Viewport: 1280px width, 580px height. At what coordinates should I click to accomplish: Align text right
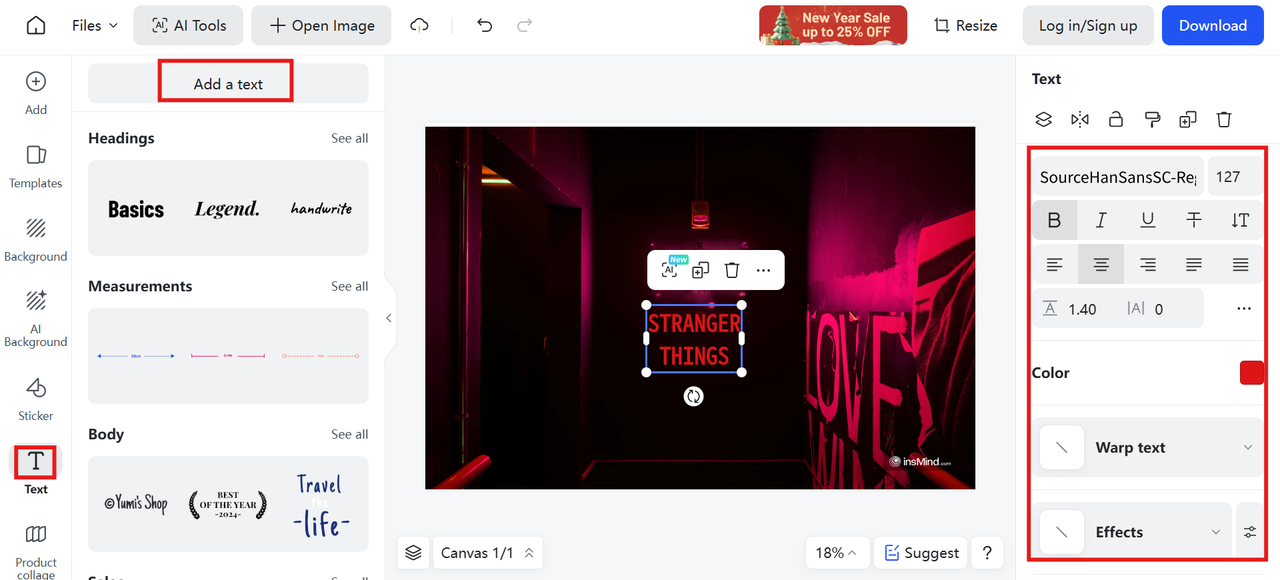click(x=1148, y=264)
